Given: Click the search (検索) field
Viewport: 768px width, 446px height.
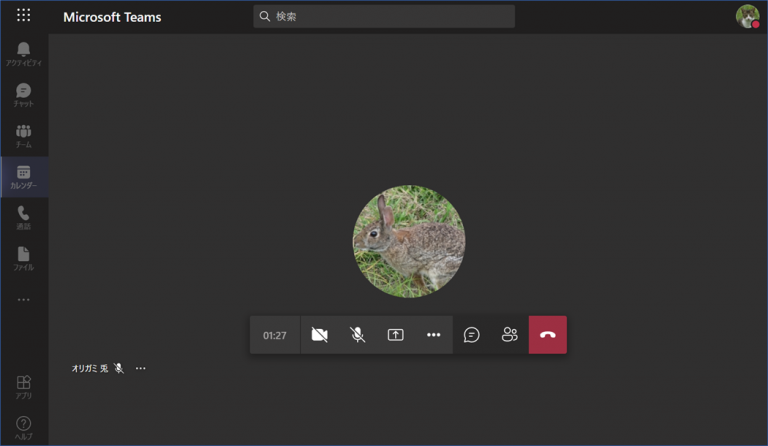Looking at the screenshot, I should click(x=384, y=17).
